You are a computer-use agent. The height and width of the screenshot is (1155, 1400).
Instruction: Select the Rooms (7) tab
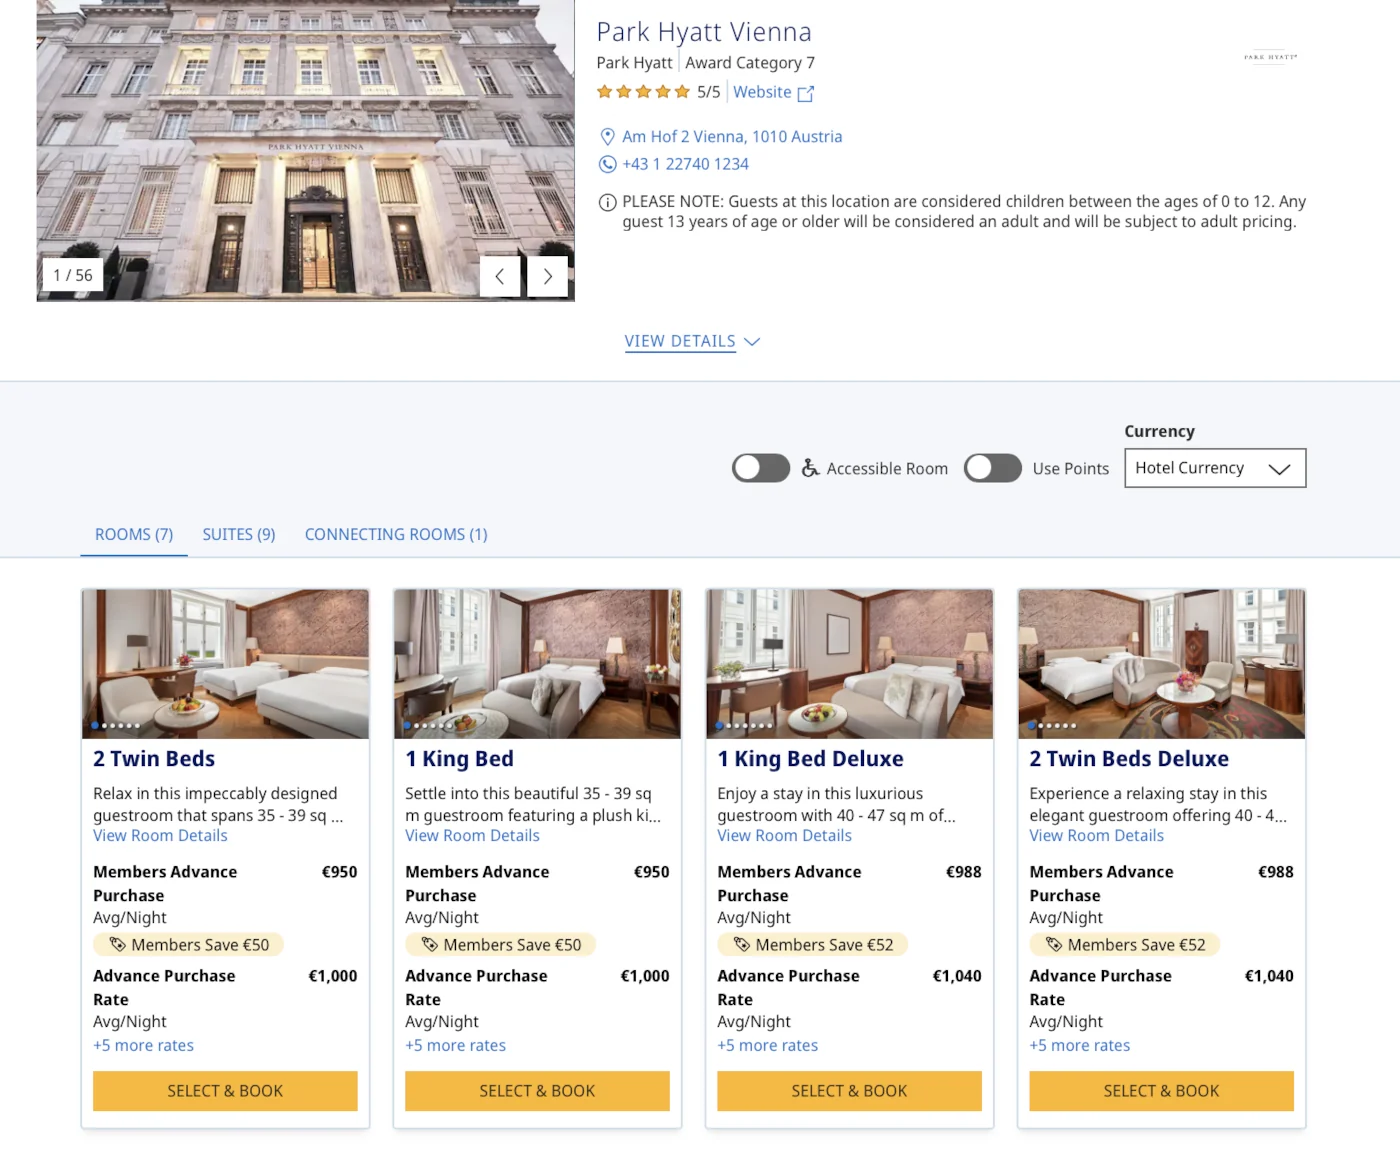coord(134,535)
